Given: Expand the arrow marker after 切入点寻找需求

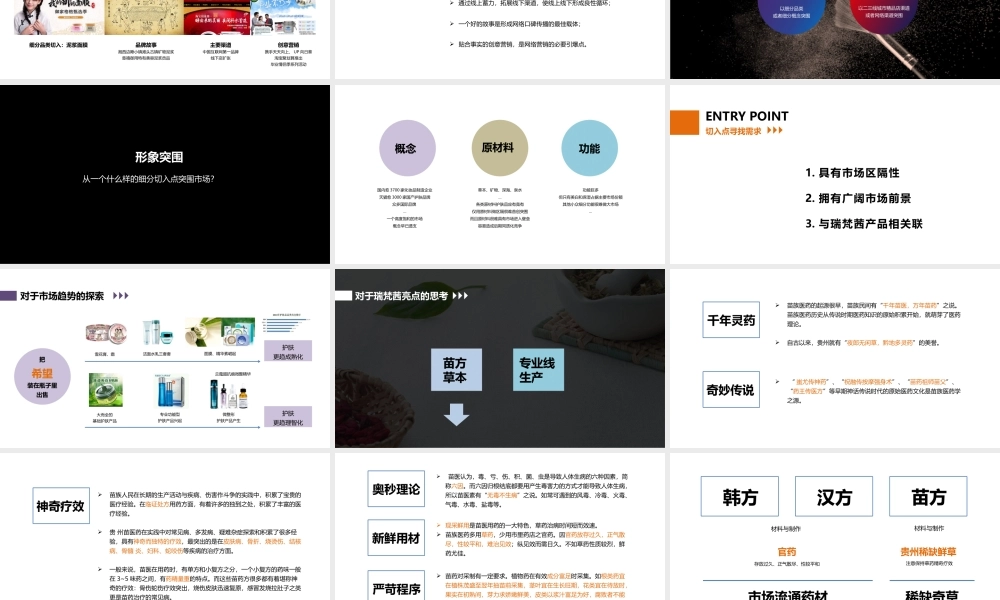Looking at the screenshot, I should coord(772,131).
